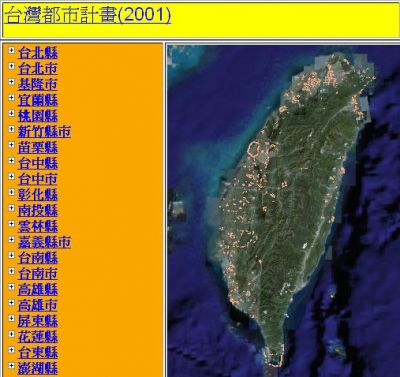The image size is (400, 377).
Task: Expand the 台中縣 plus icon
Action: pyautogui.click(x=12, y=160)
